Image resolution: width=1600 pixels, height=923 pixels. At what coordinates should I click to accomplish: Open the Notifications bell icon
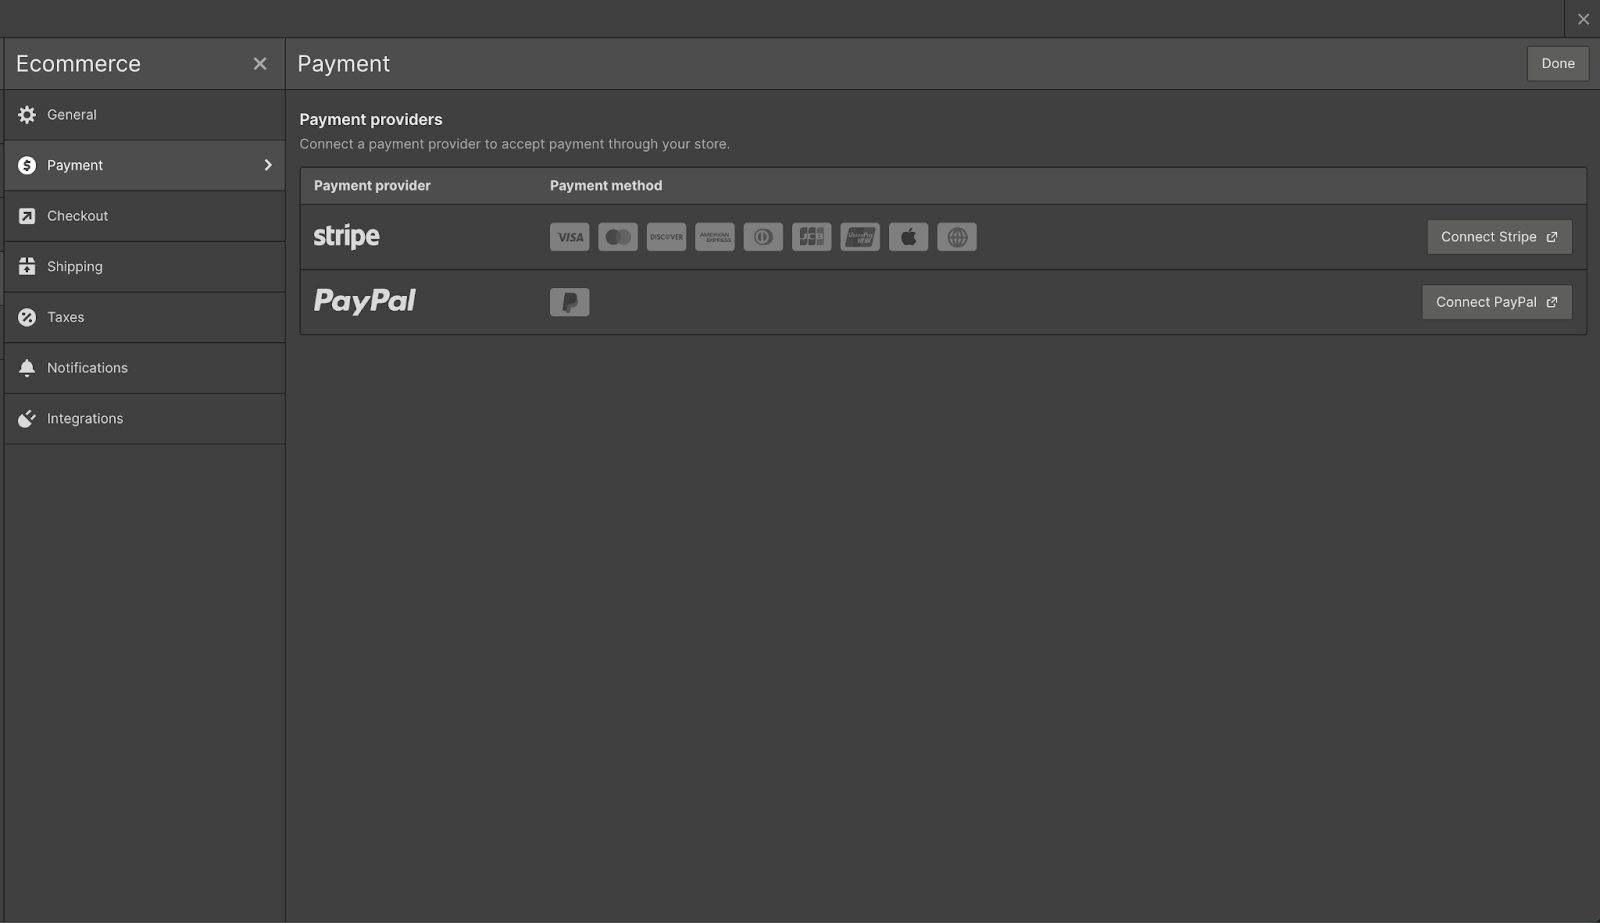(x=26, y=367)
